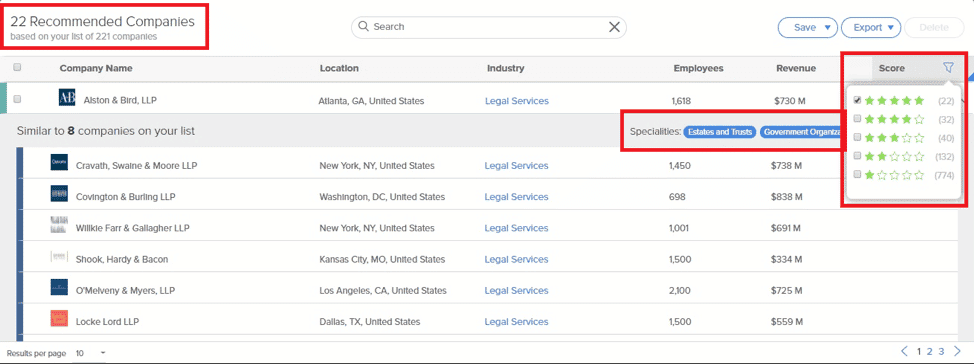Open the results per page dropdown

91,353
